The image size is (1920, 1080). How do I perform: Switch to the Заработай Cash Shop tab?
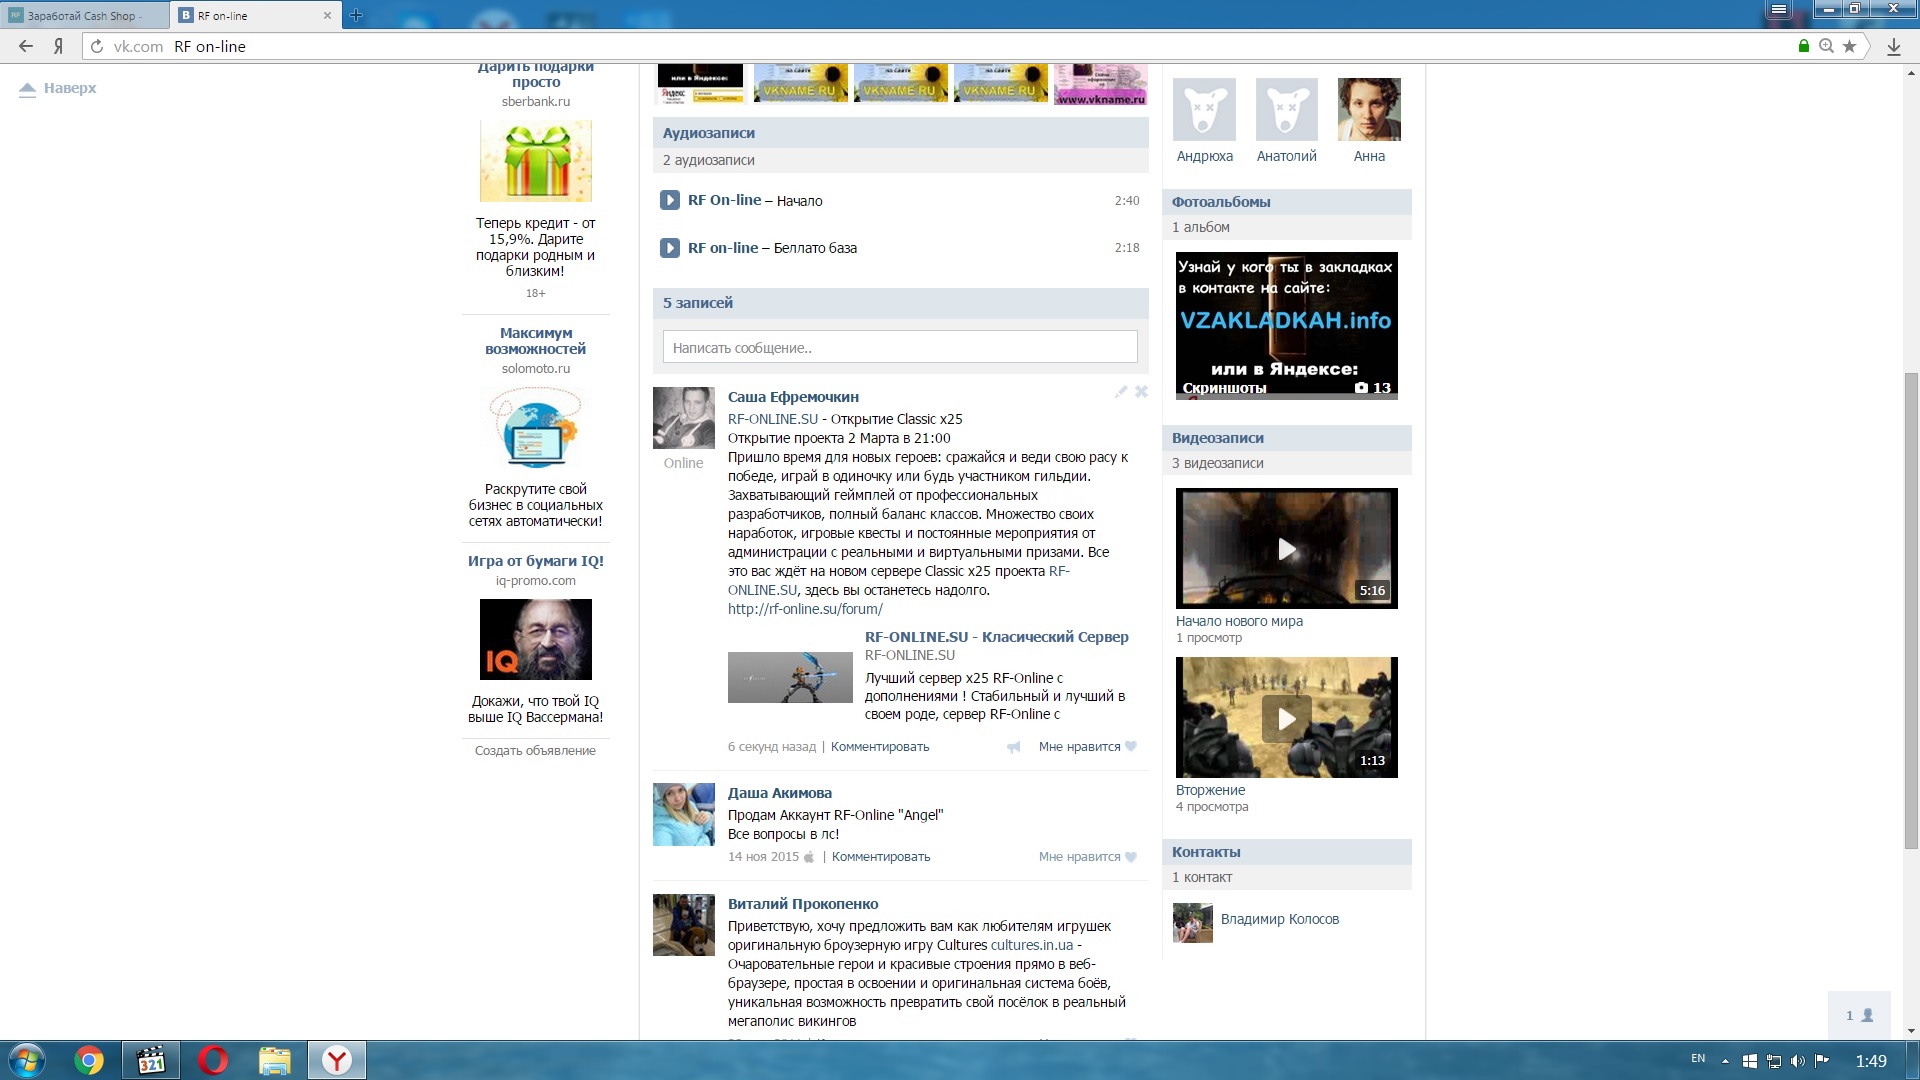click(x=86, y=15)
